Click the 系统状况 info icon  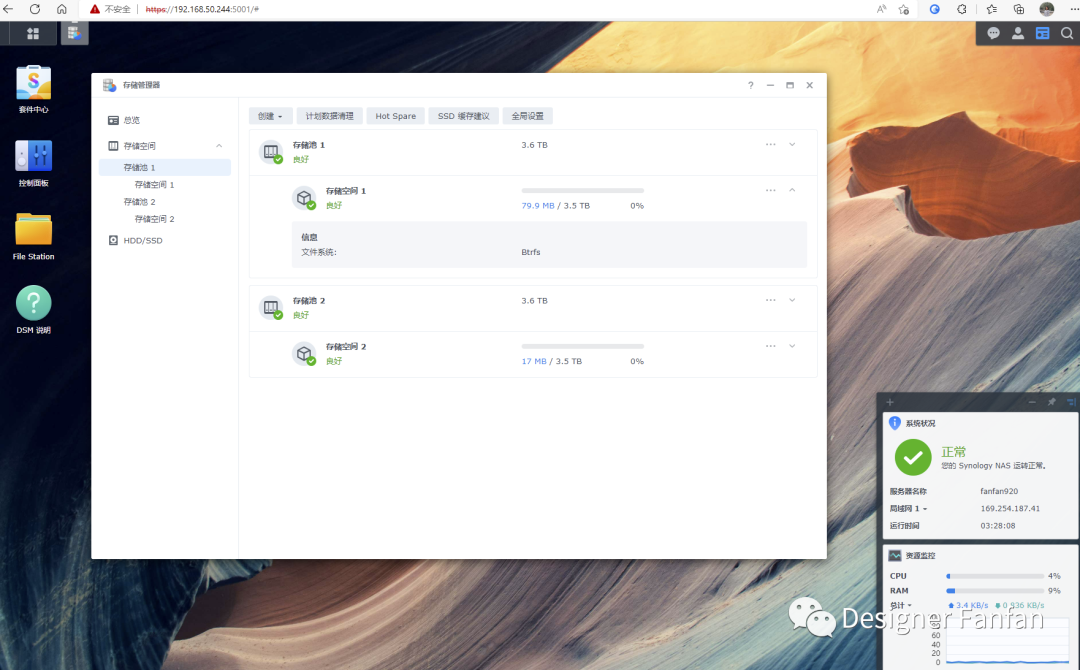click(895, 423)
